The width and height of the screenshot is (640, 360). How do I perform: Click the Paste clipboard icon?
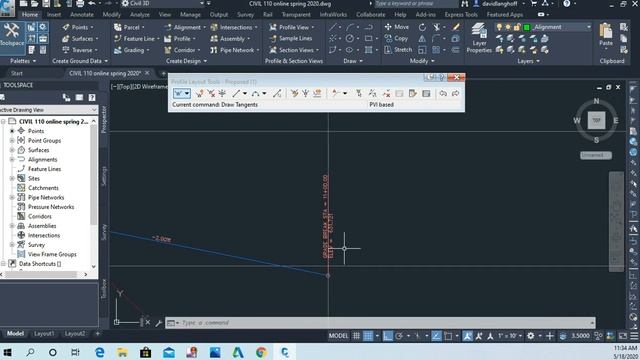(x=606, y=35)
